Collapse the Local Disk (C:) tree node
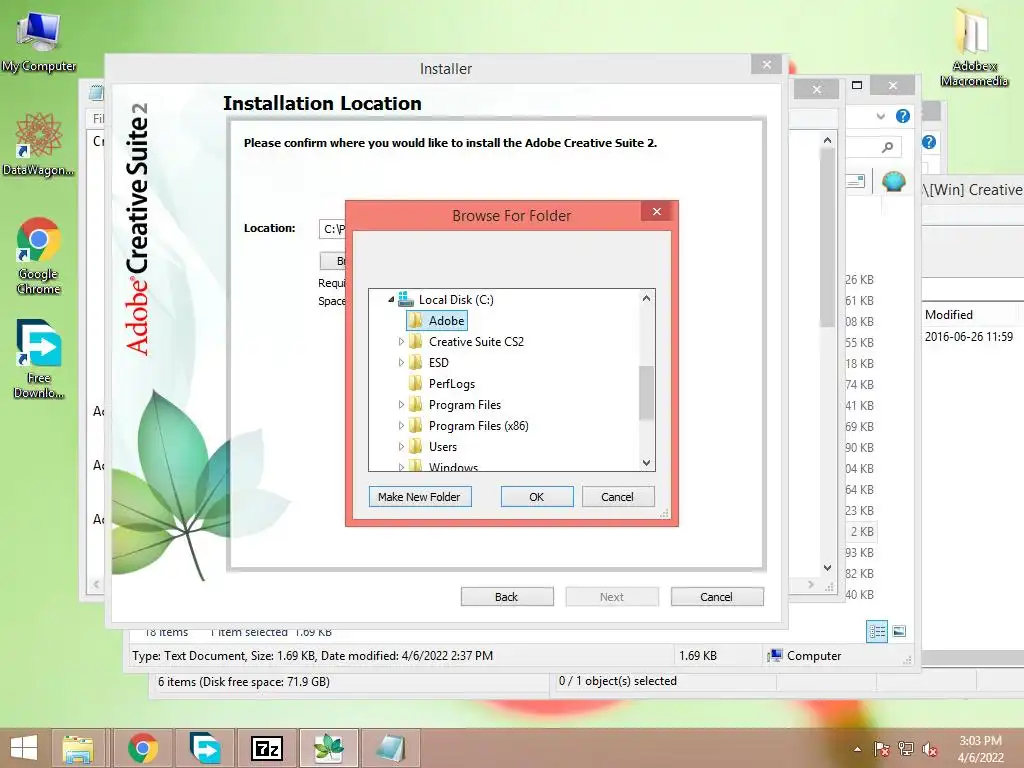Screen dimensions: 1024x768 click(391, 300)
